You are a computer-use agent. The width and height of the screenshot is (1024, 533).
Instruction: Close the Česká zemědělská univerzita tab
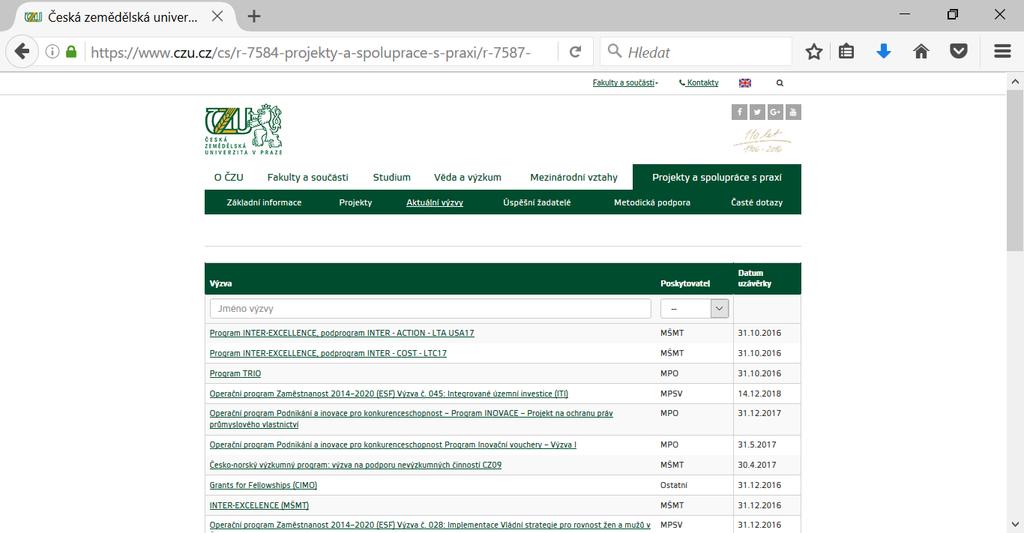pos(217,16)
